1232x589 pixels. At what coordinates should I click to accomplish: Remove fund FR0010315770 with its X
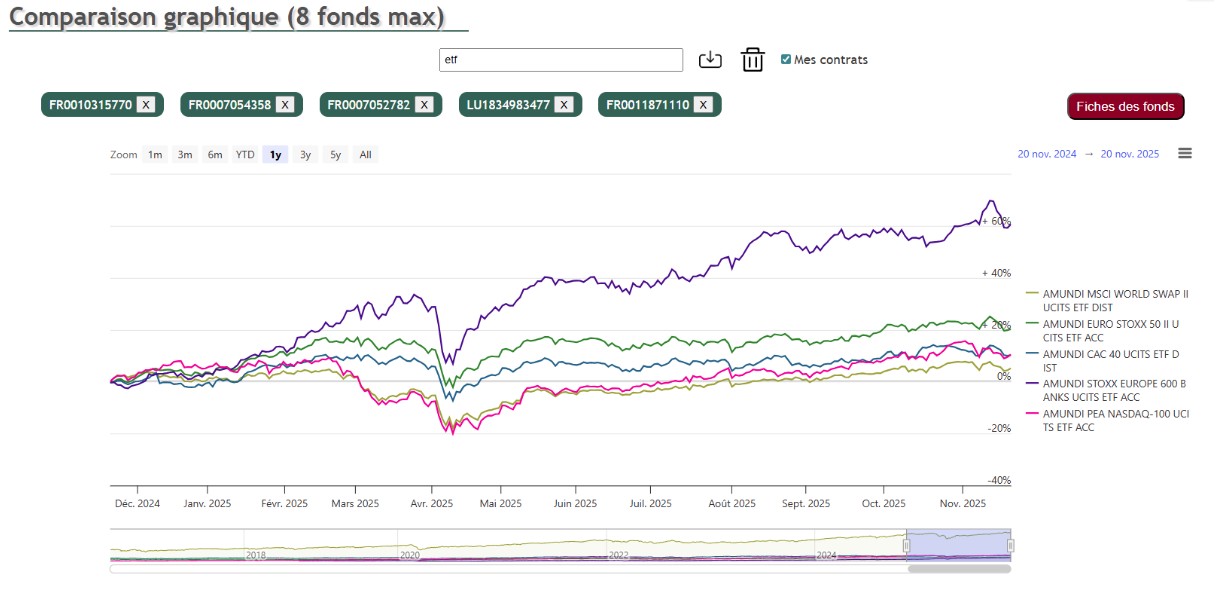pos(145,104)
